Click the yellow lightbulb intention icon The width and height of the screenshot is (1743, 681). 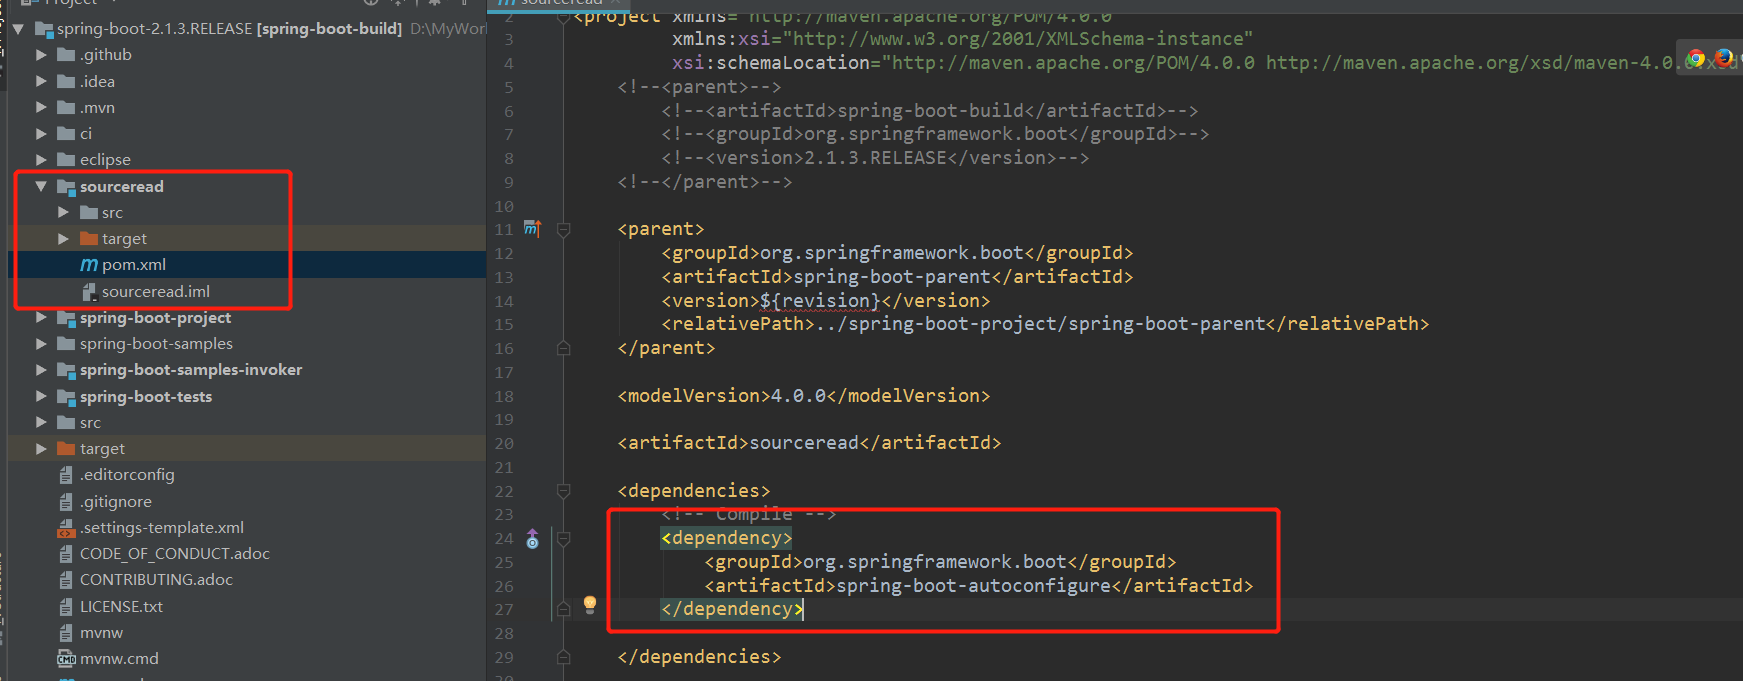point(590,604)
